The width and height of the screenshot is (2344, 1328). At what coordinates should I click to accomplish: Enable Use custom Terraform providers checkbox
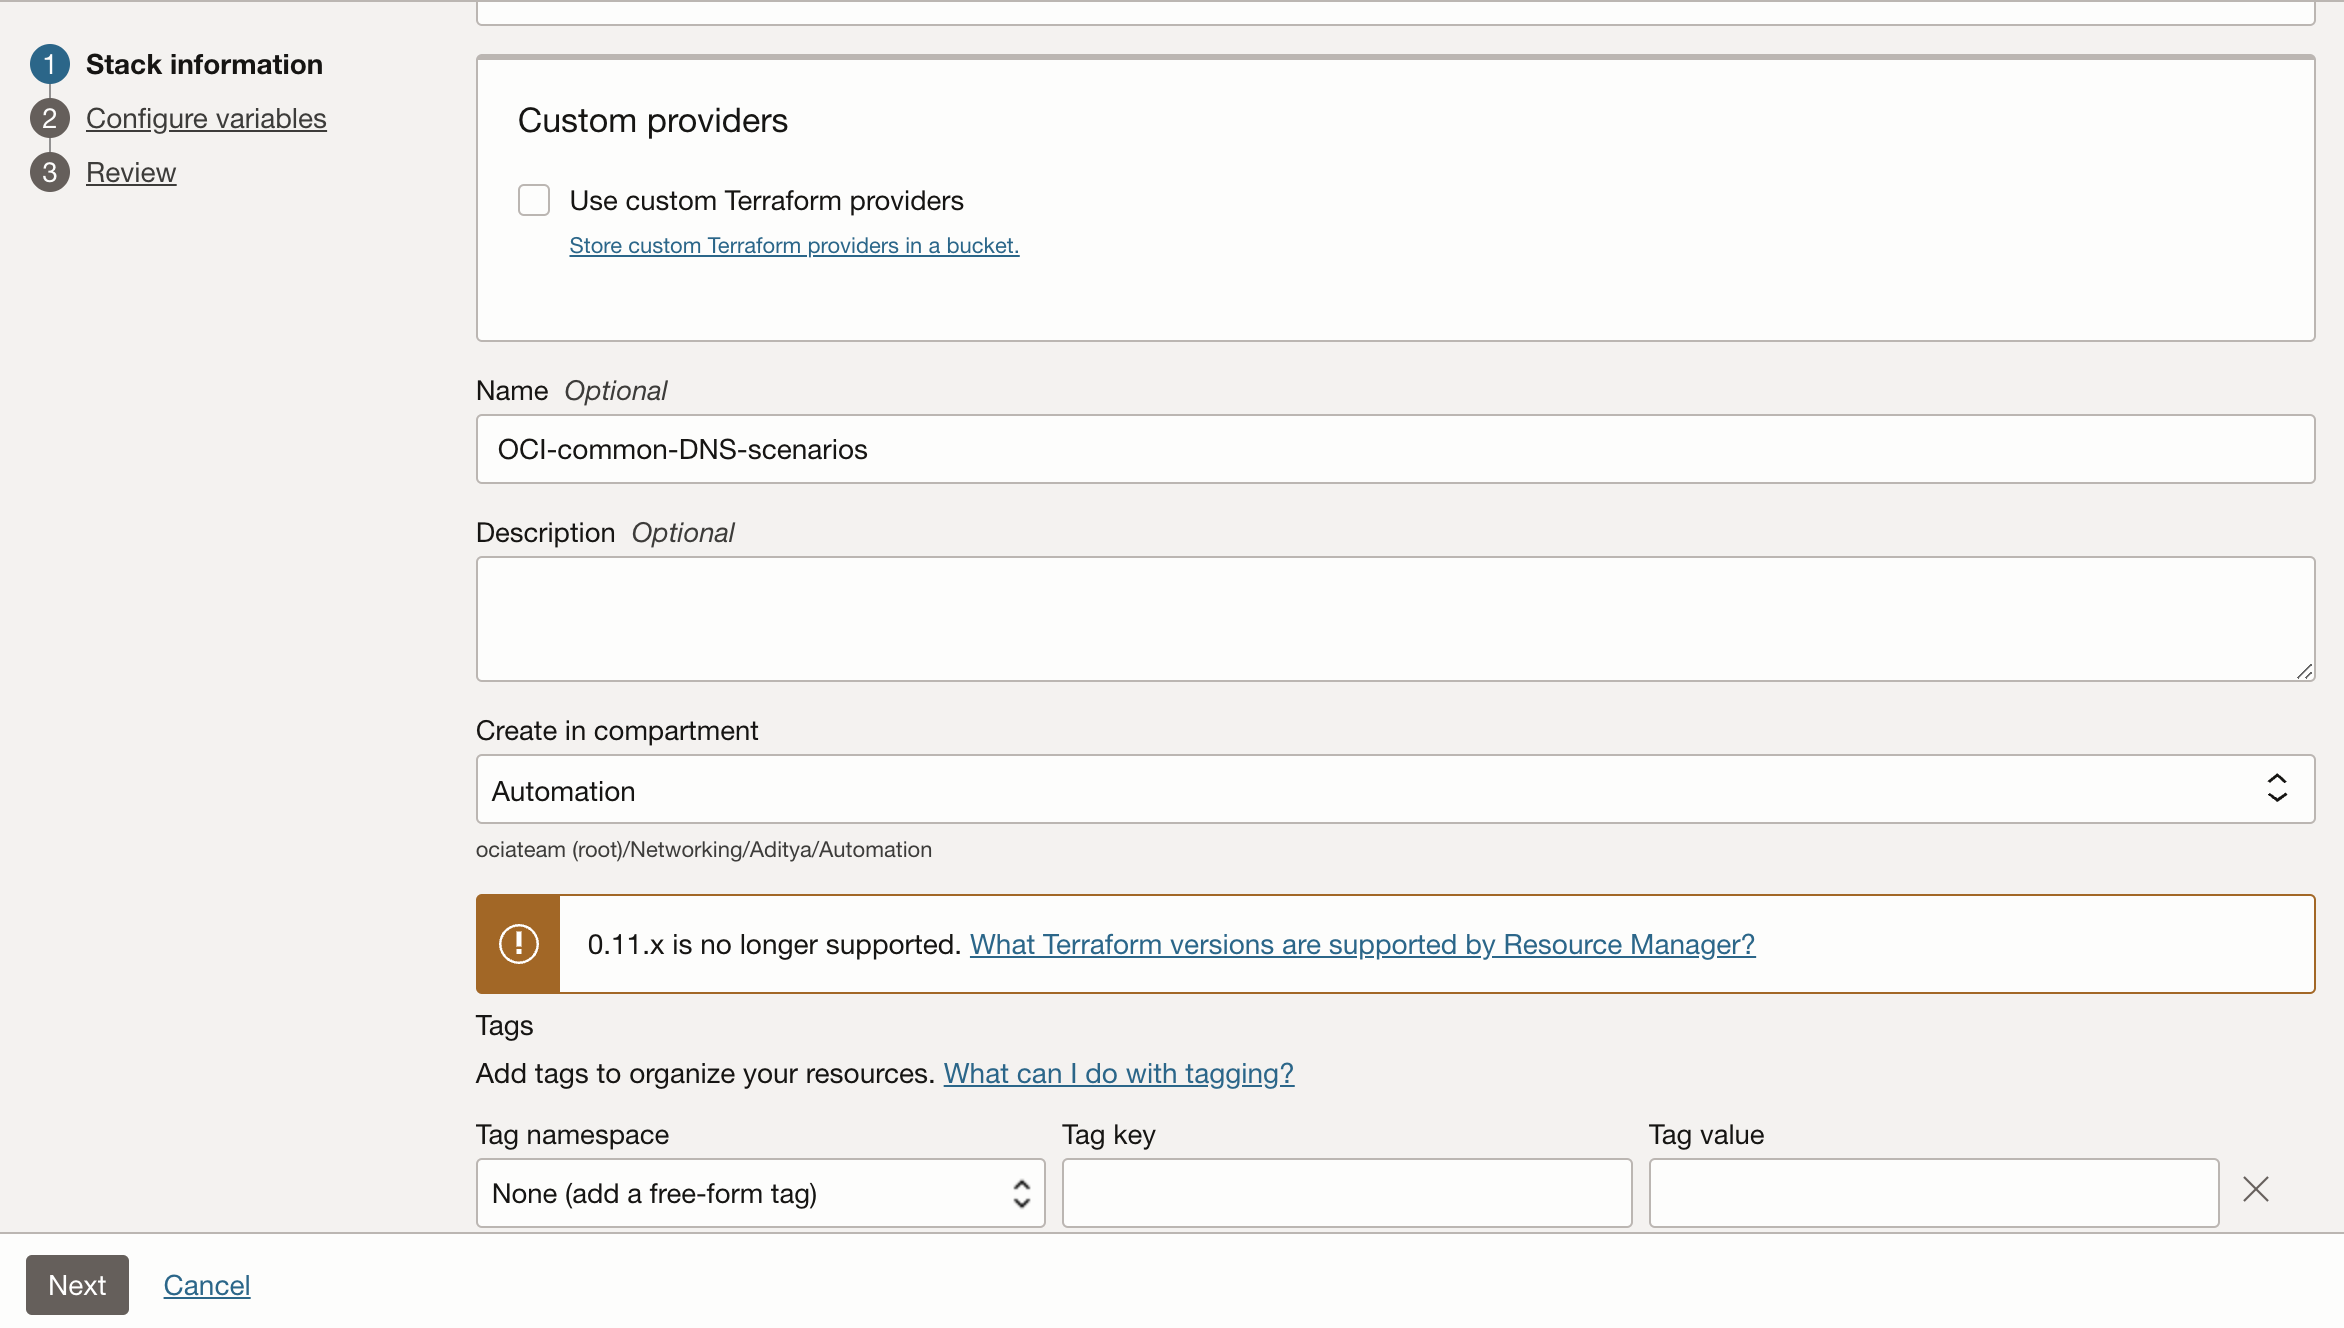pyautogui.click(x=534, y=201)
